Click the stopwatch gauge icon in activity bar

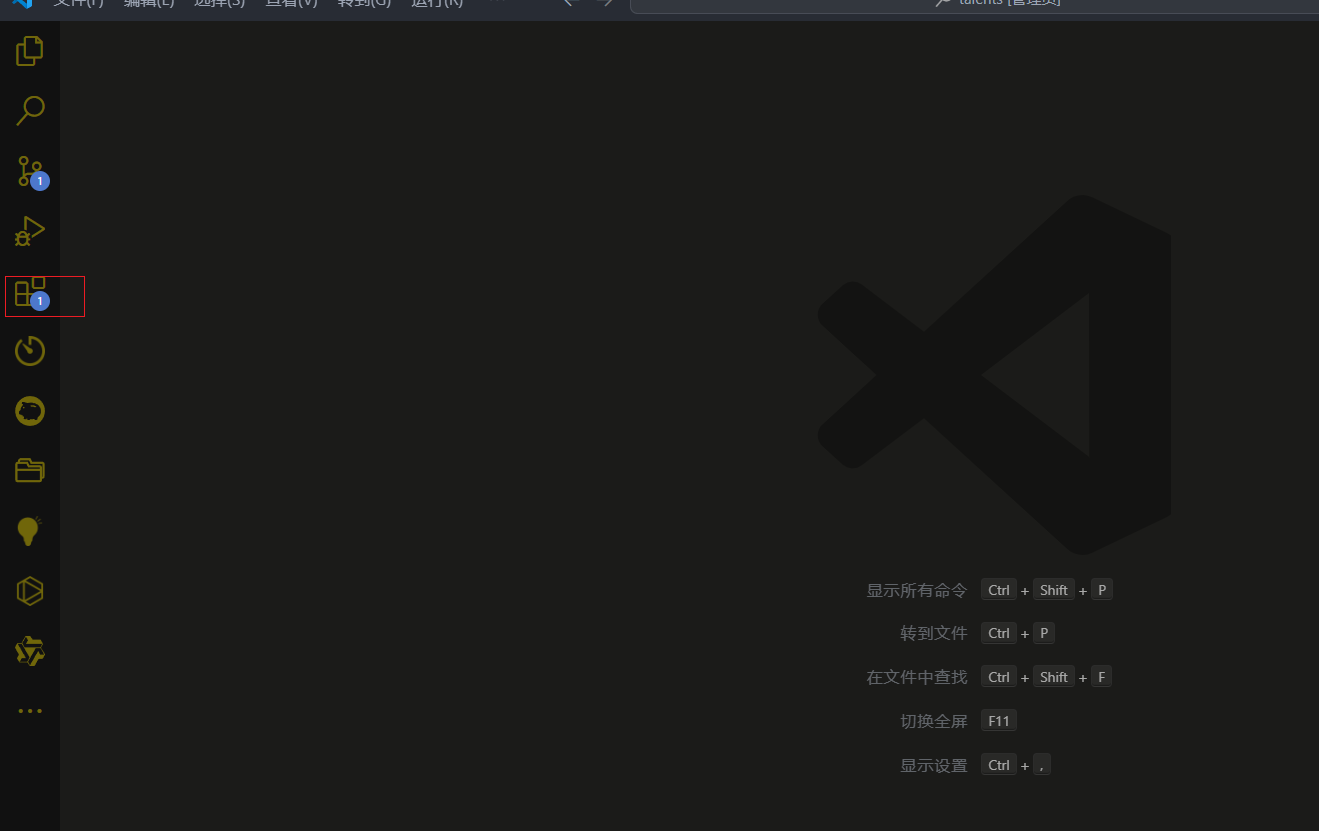coord(30,351)
